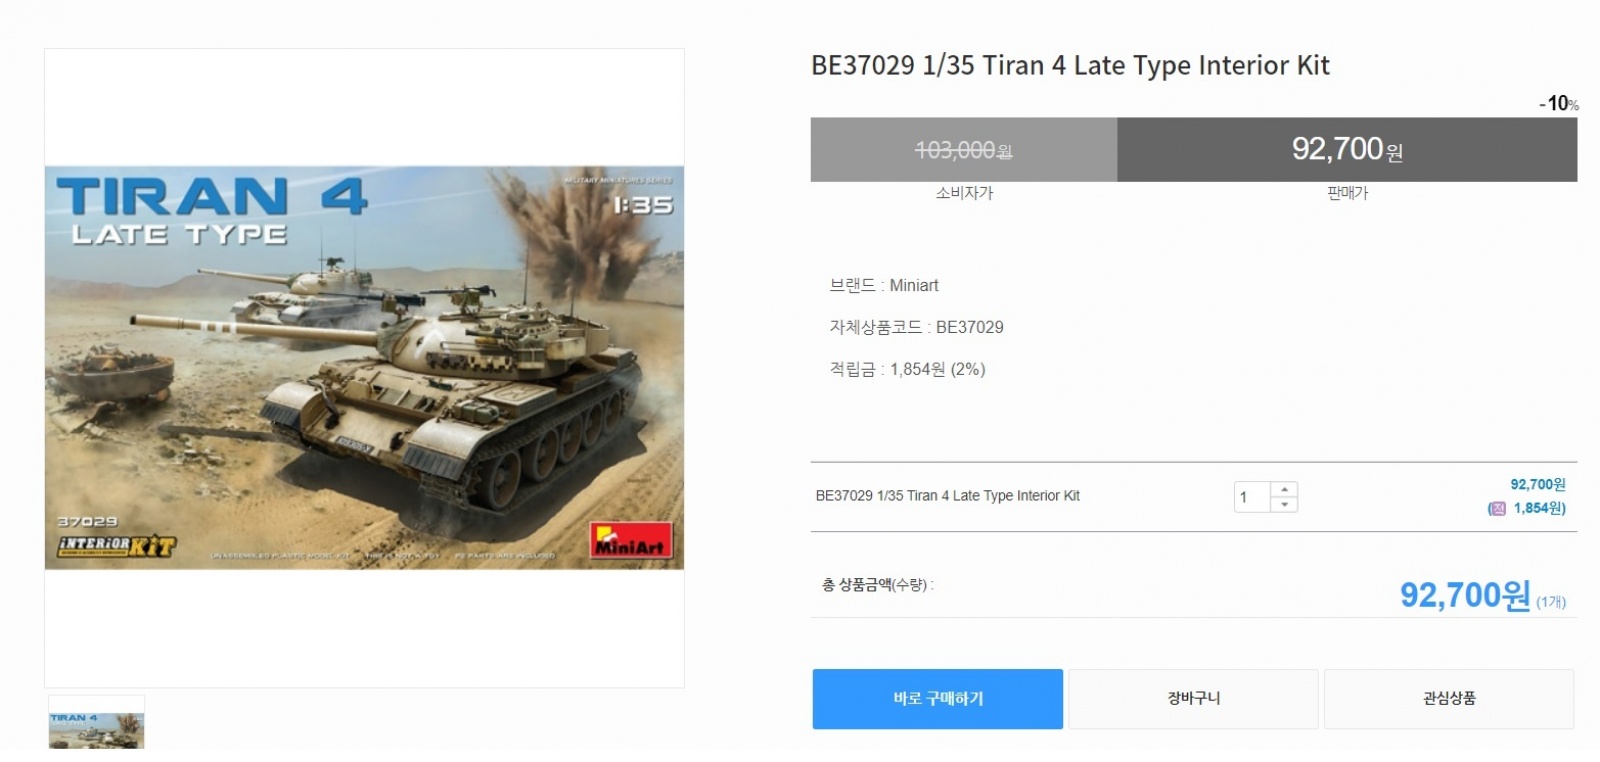Click the 바로 구매하기 buy now button

click(937, 699)
